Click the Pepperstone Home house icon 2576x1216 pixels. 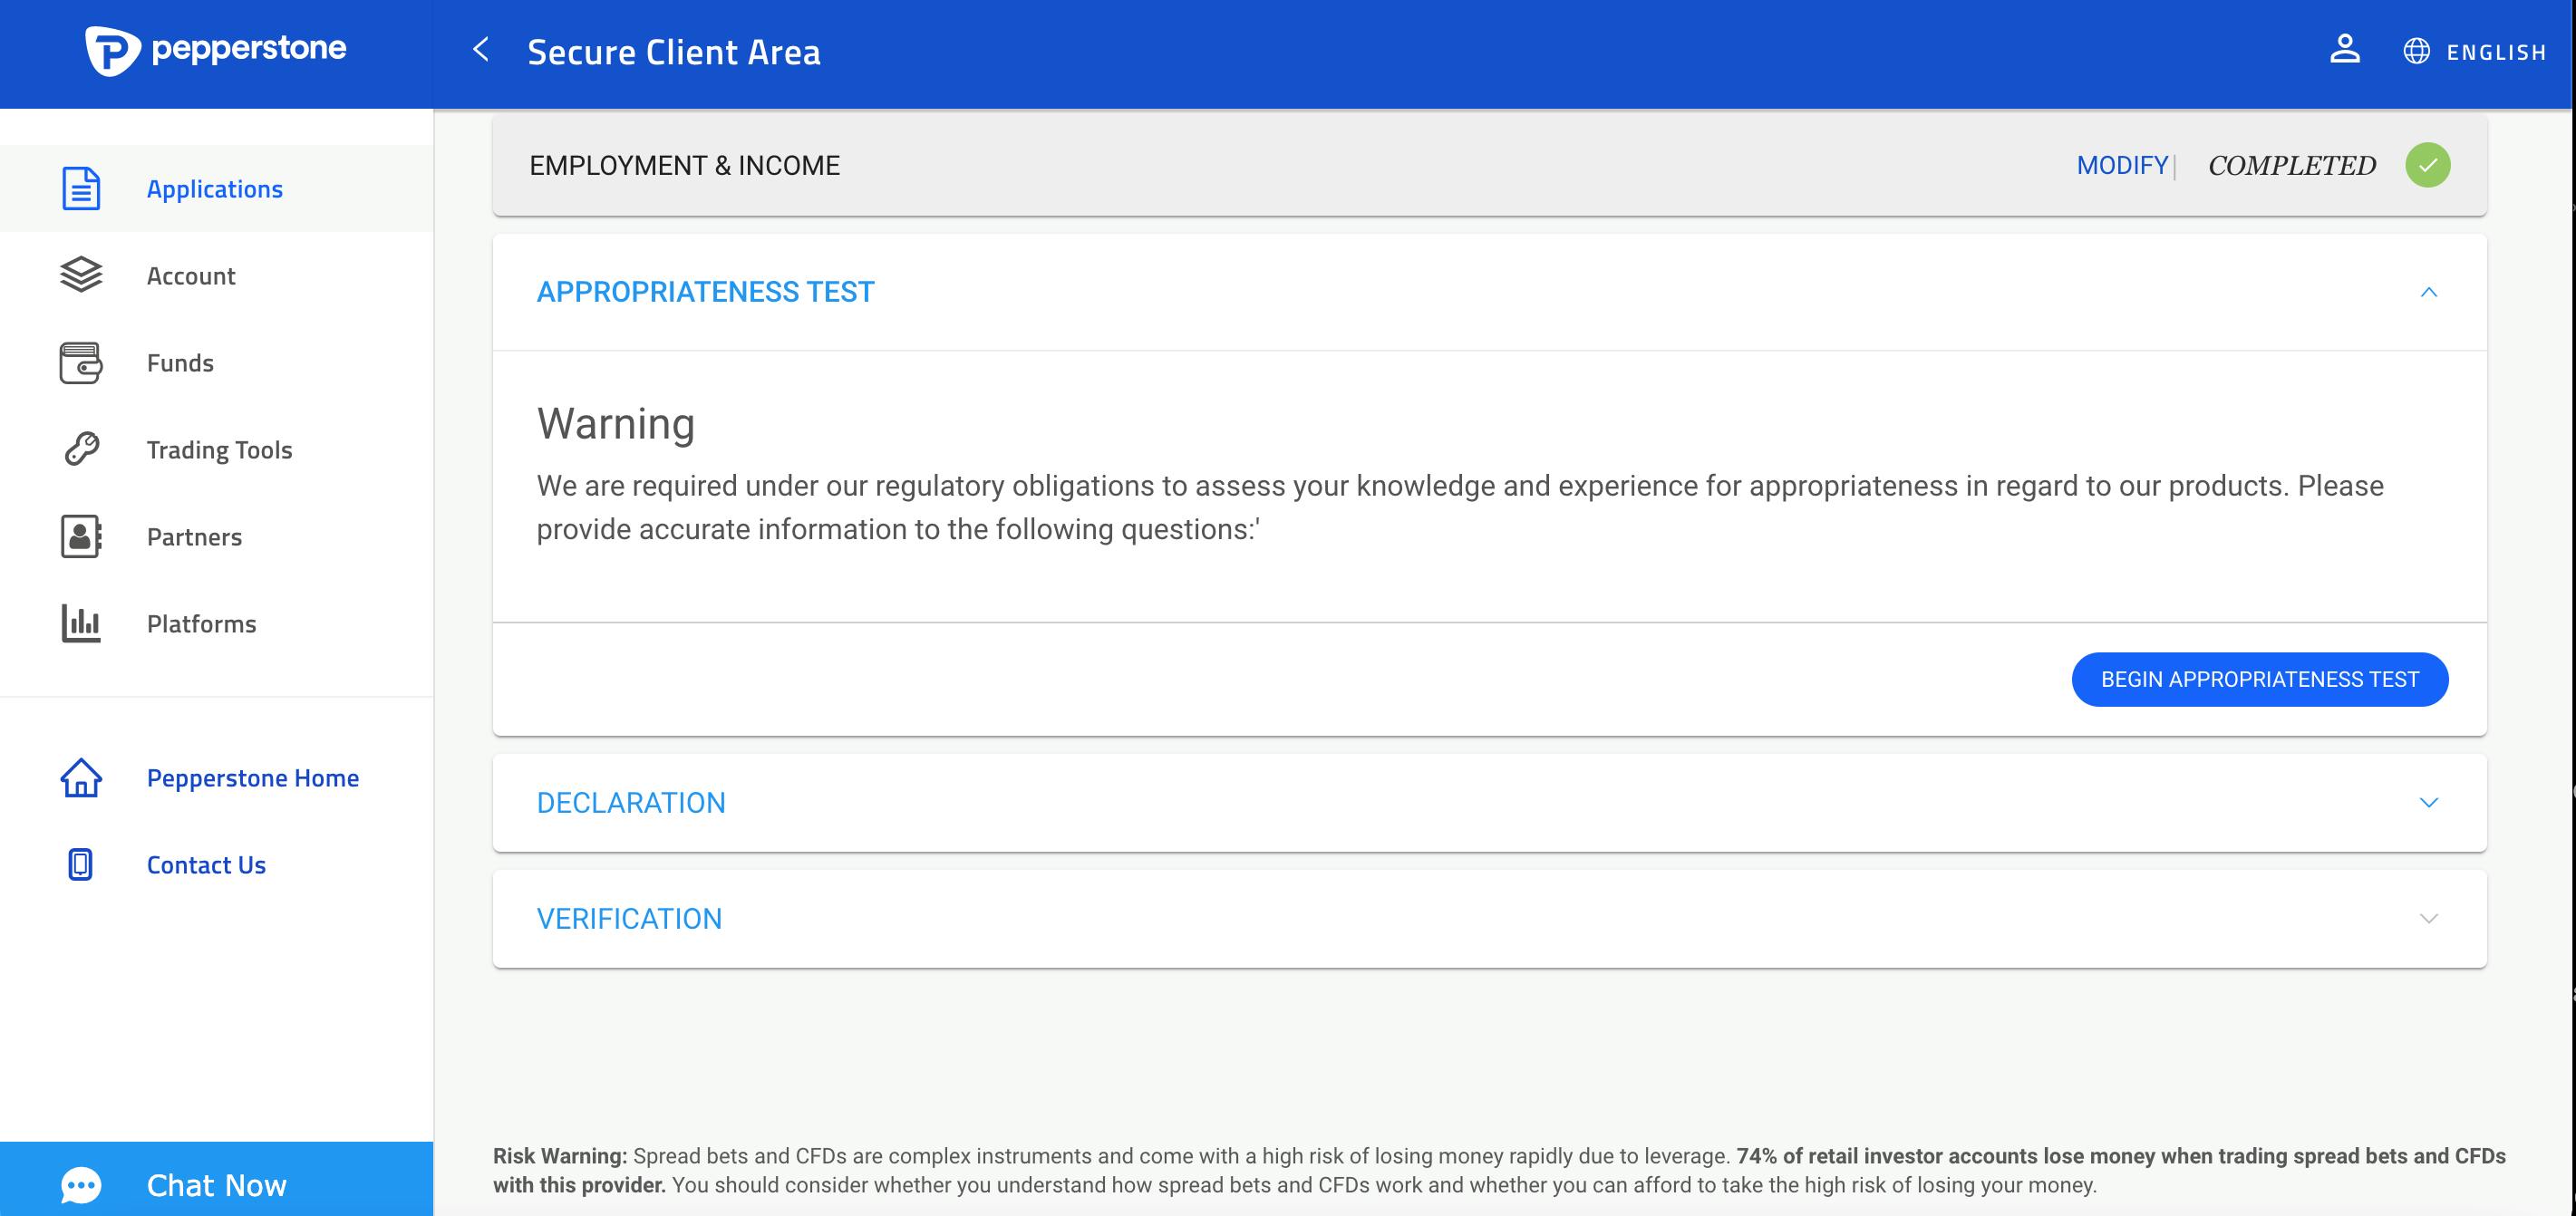tap(81, 777)
